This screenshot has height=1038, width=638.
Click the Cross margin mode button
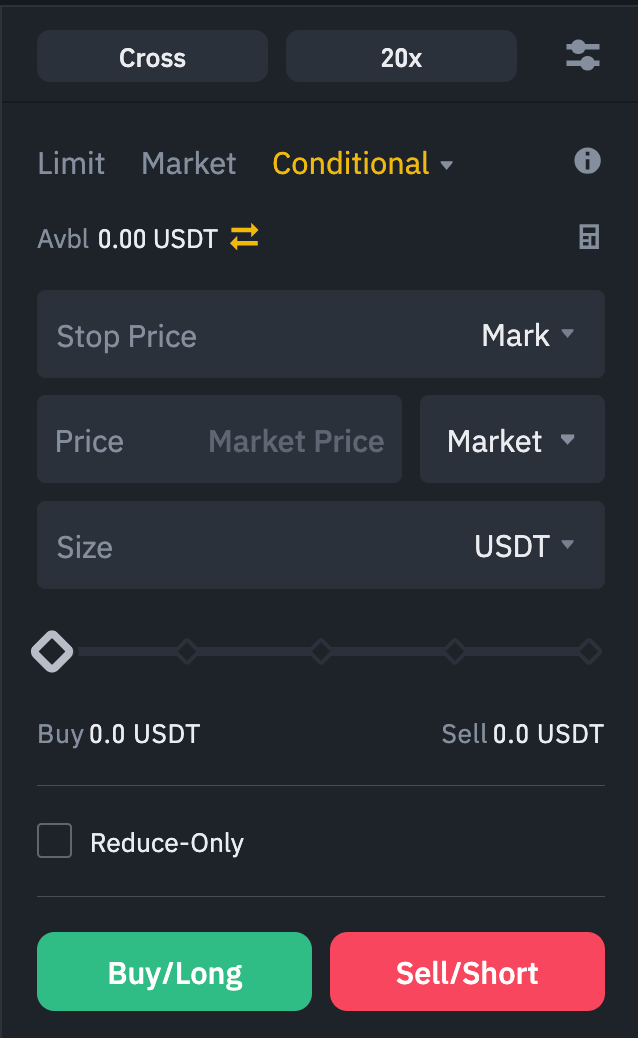point(152,57)
